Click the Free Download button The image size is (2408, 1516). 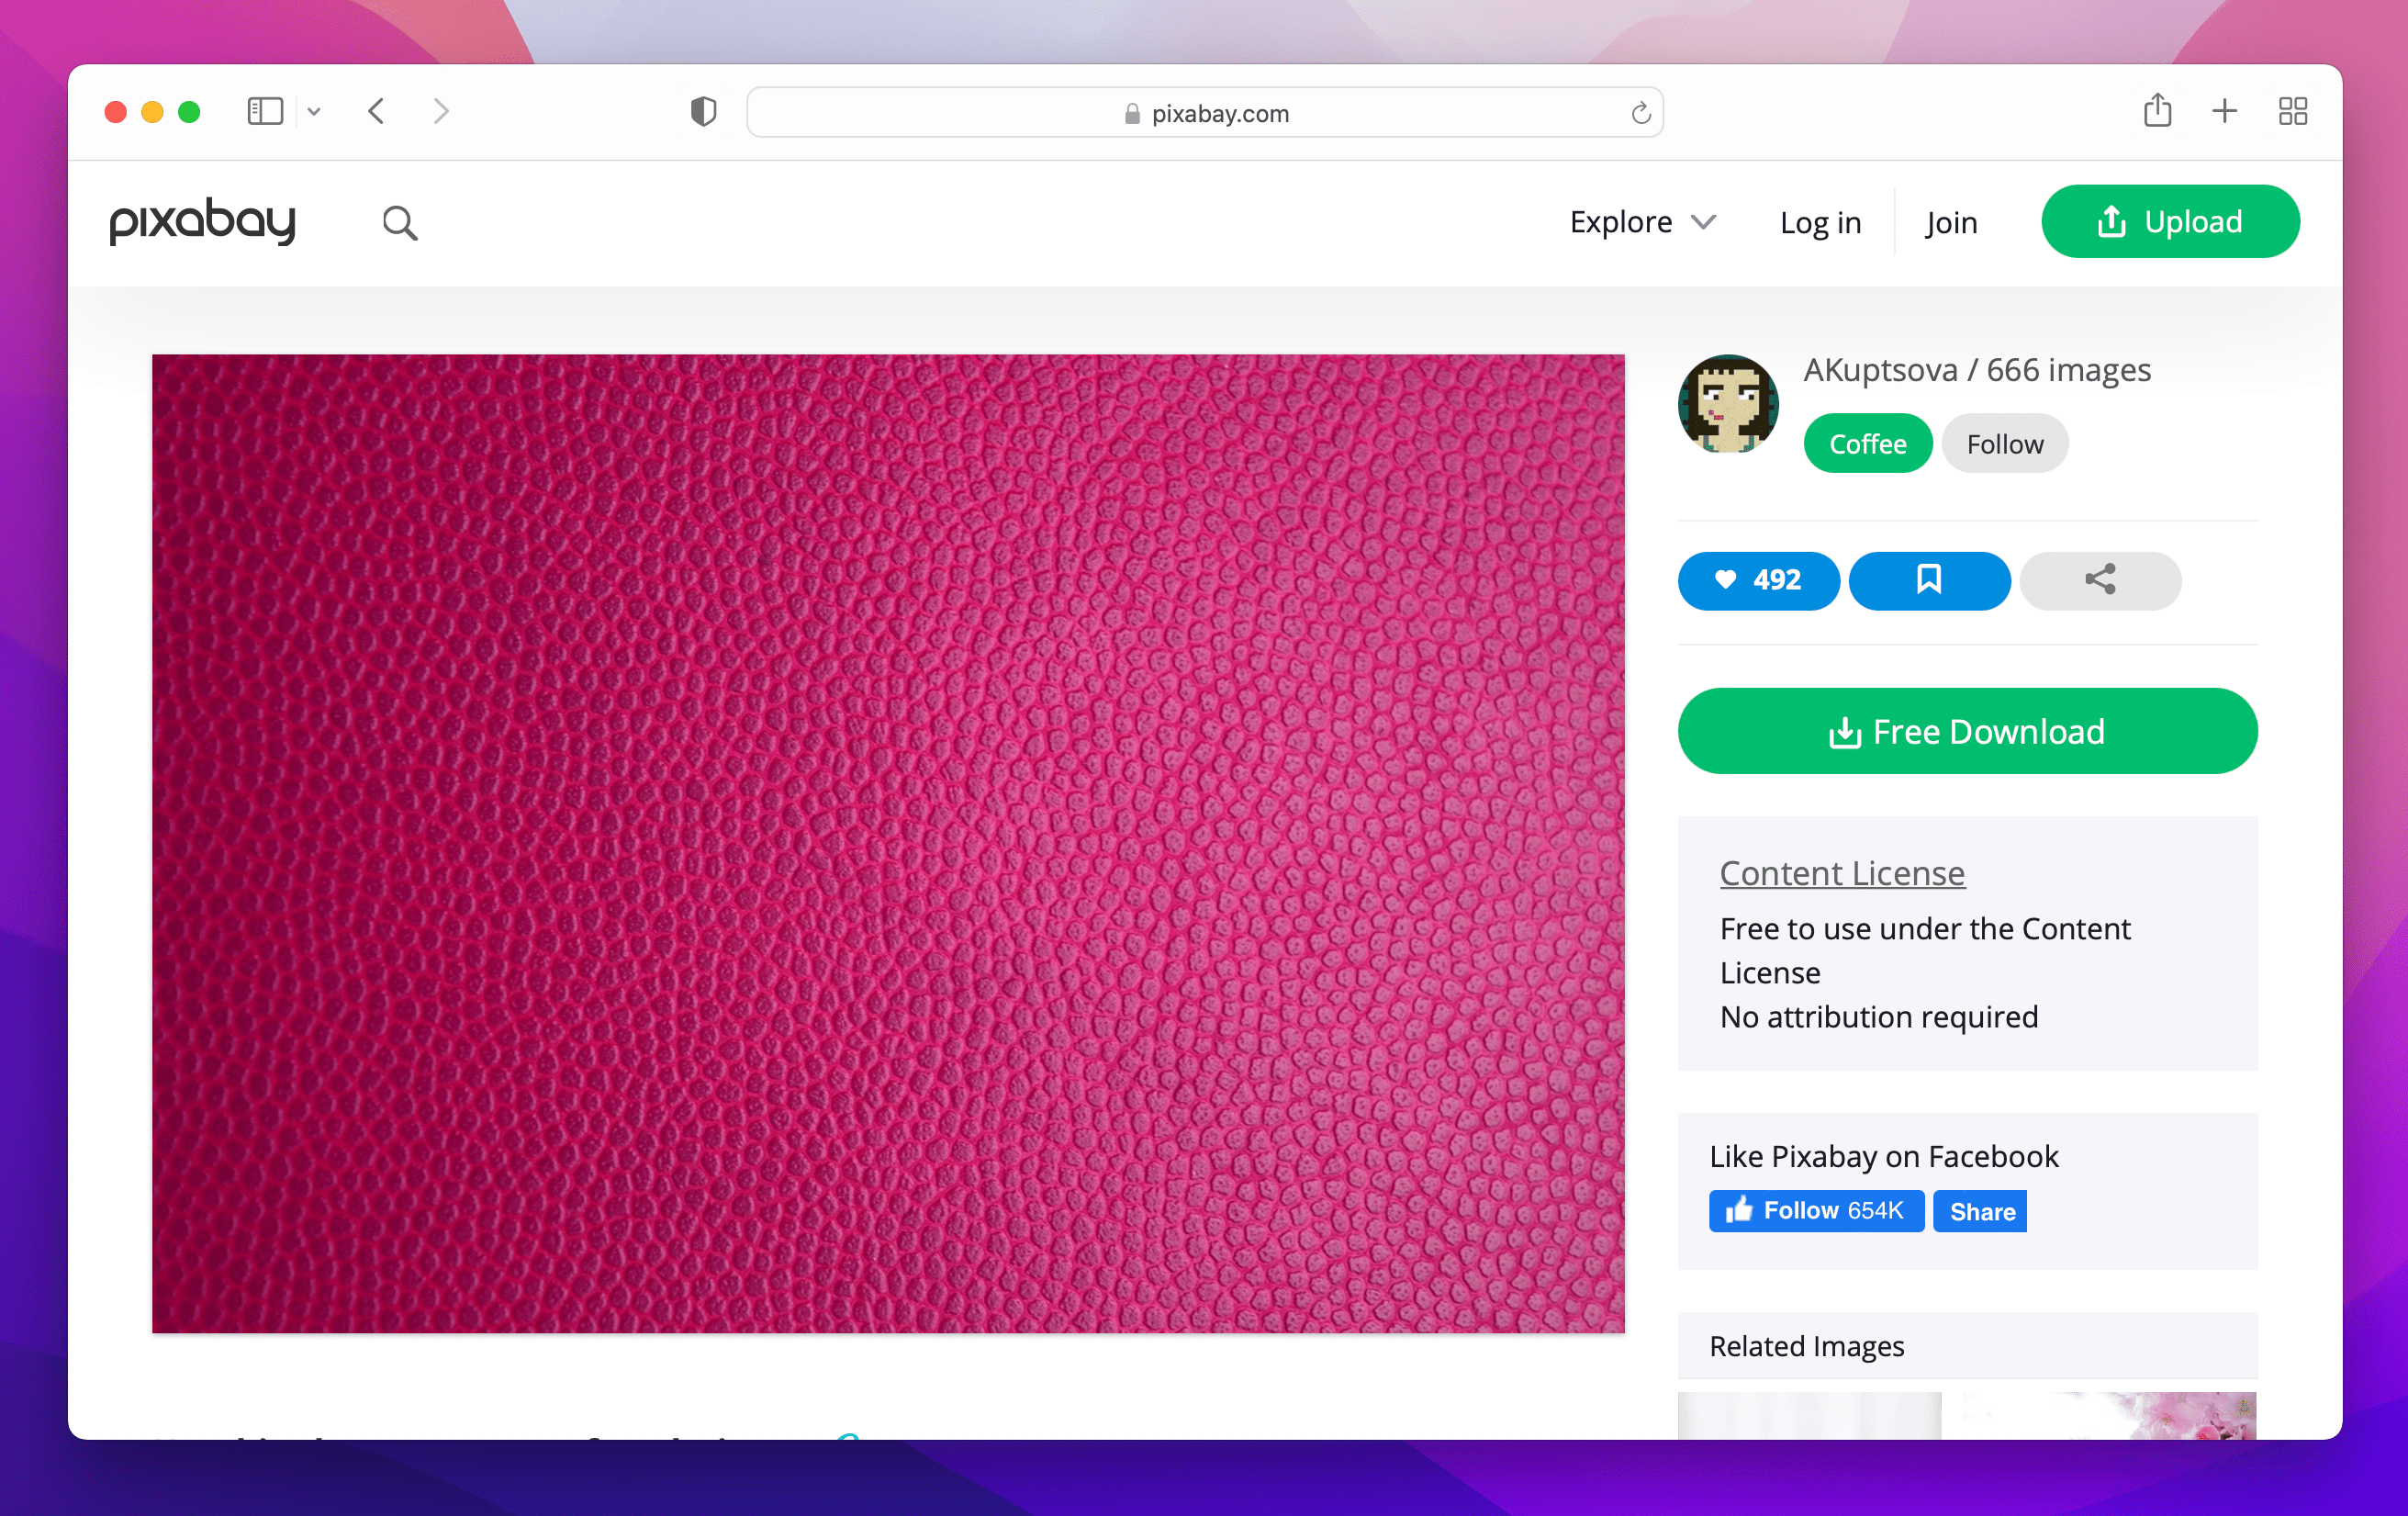(x=1966, y=731)
